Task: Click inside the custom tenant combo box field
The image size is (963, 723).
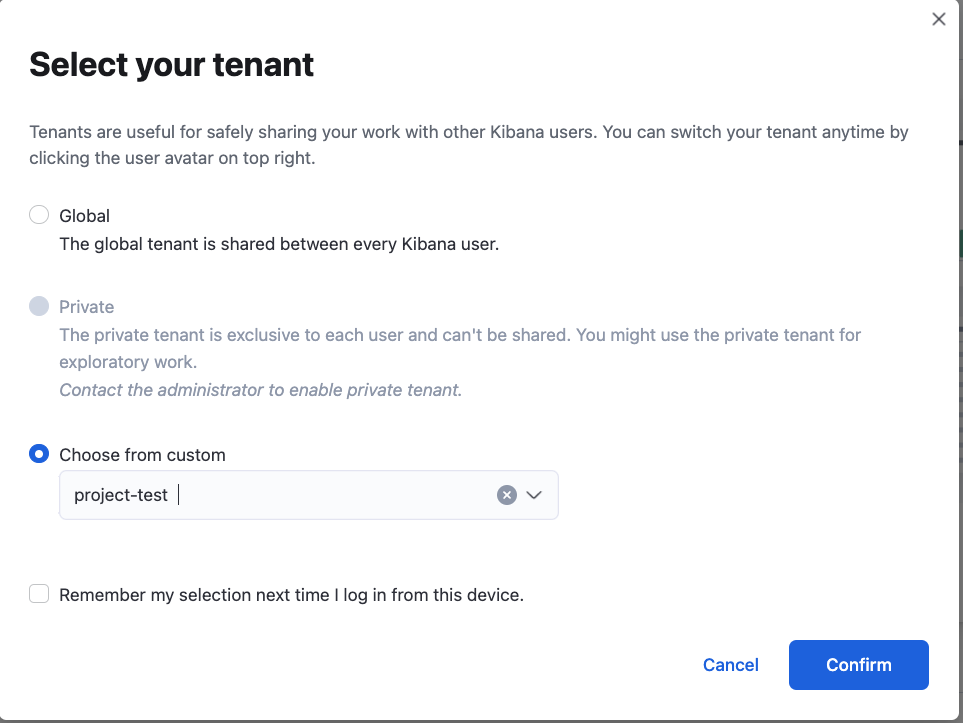Action: 330,495
